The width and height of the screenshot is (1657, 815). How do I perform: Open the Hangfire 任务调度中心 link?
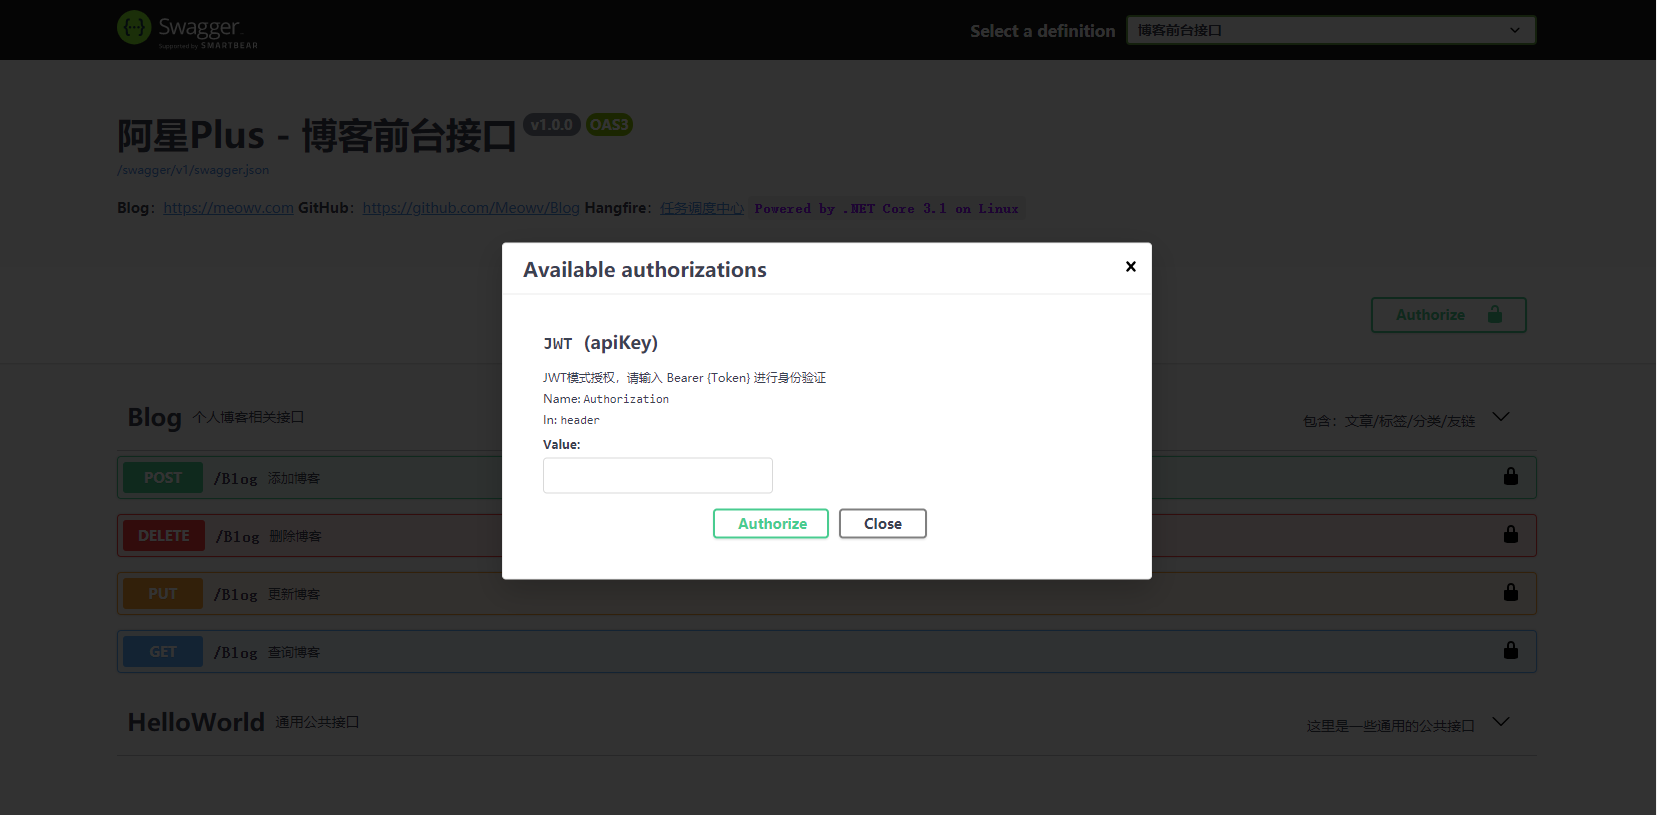point(702,208)
